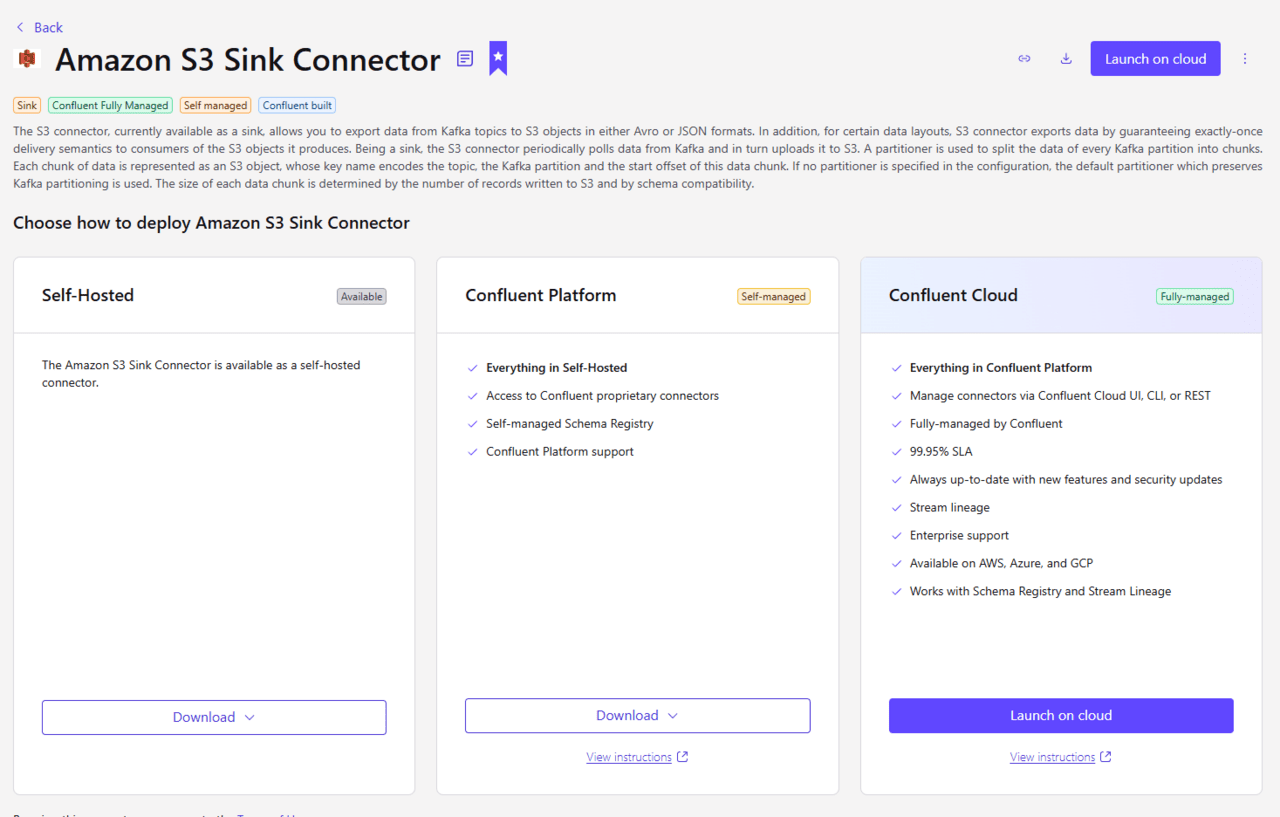Click the purple star bookmark icon
Screen dimensions: 1280x817
click(498, 58)
